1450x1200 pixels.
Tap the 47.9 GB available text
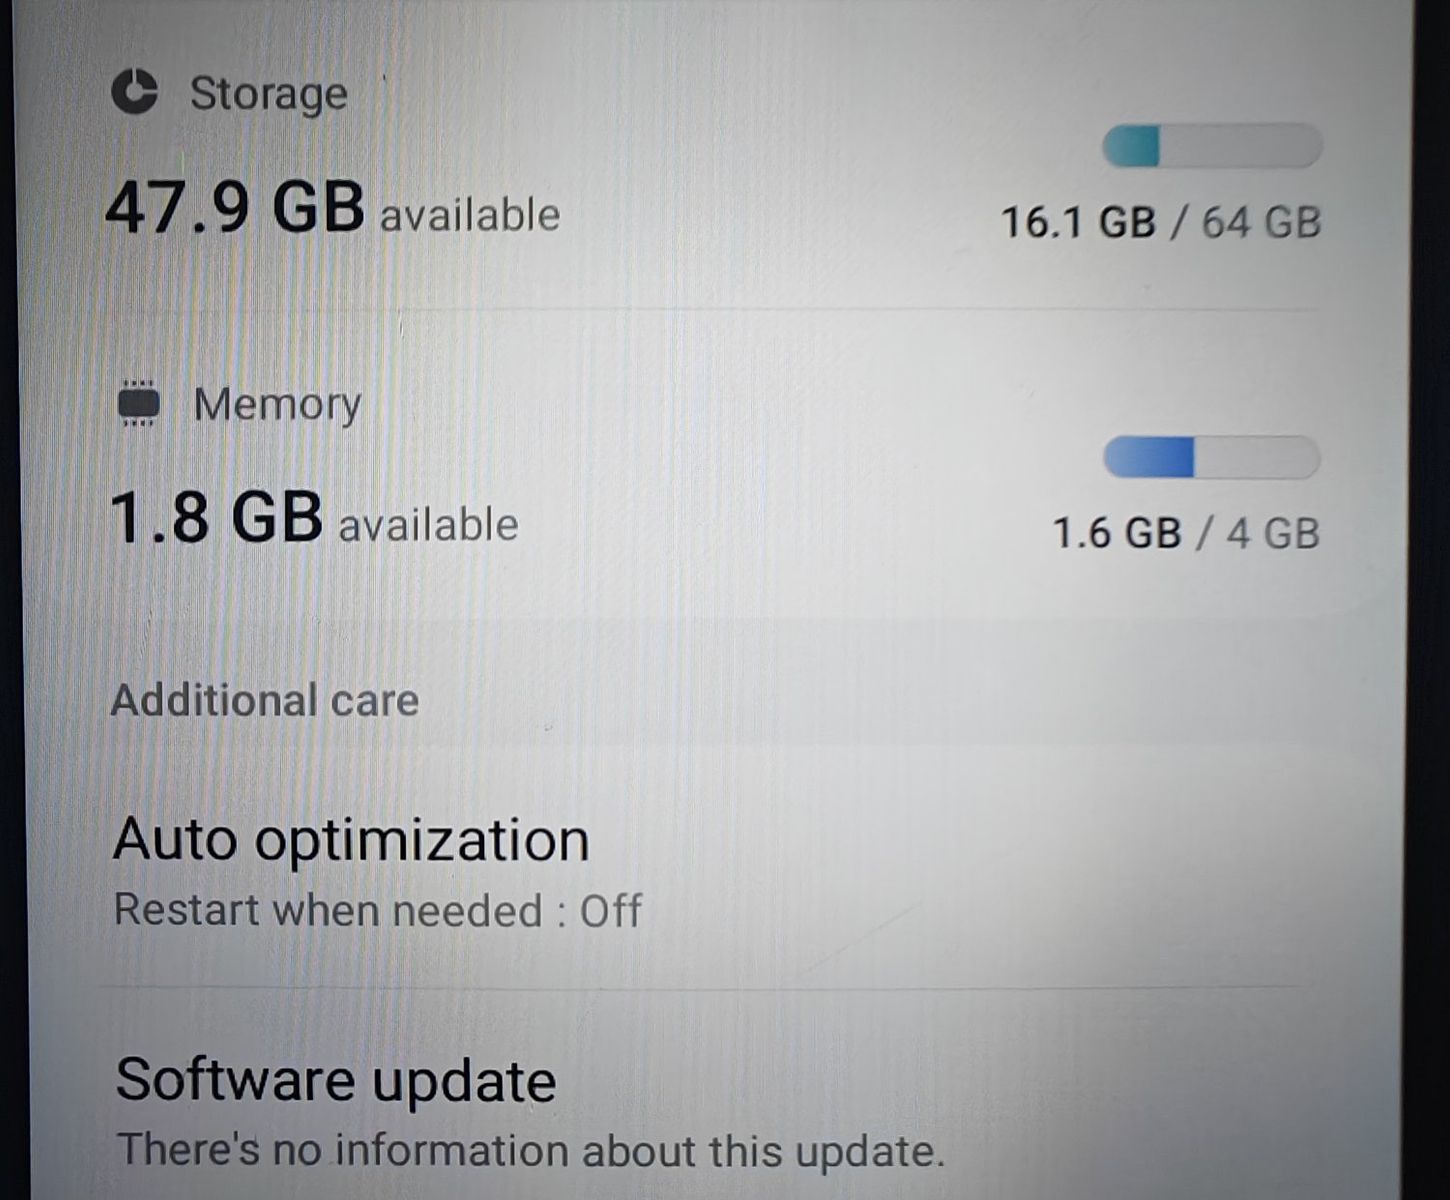pos(332,208)
